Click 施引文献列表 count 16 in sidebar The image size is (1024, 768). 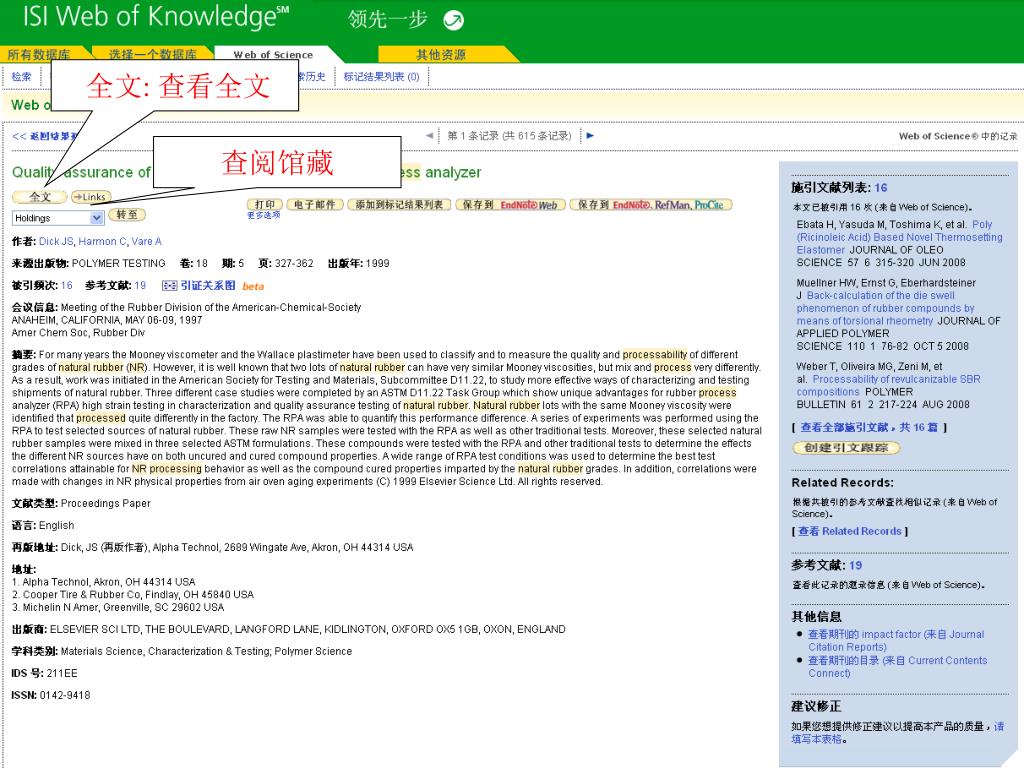[x=881, y=188]
